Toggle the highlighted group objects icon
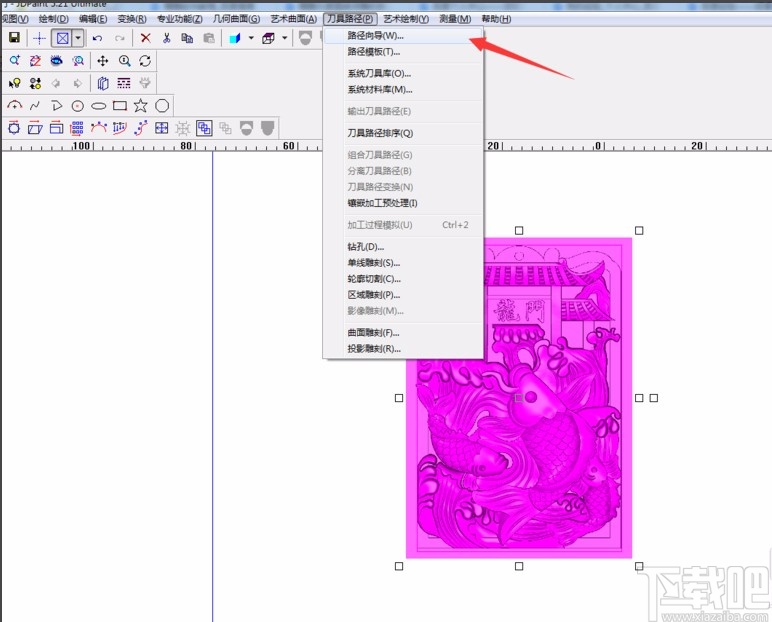The height and width of the screenshot is (622, 772). pyautogui.click(x=204, y=128)
